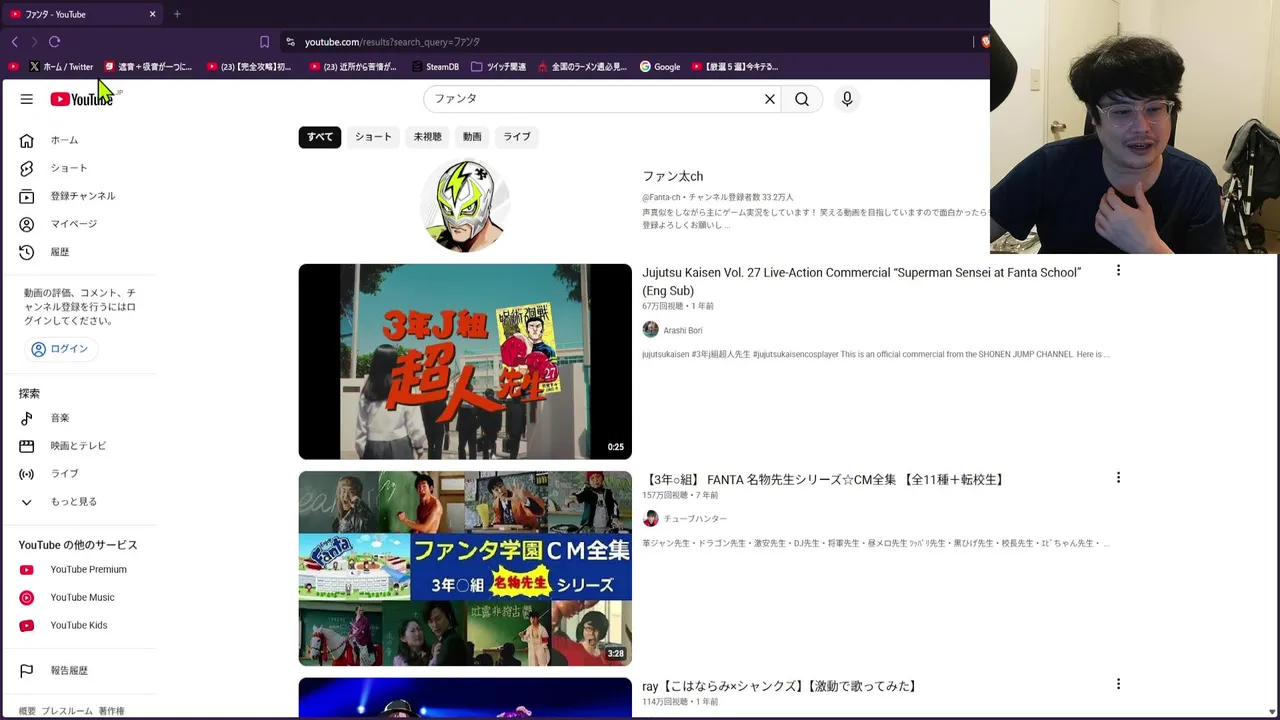
Task: Reload the page with the refresh icon
Action: point(54,42)
